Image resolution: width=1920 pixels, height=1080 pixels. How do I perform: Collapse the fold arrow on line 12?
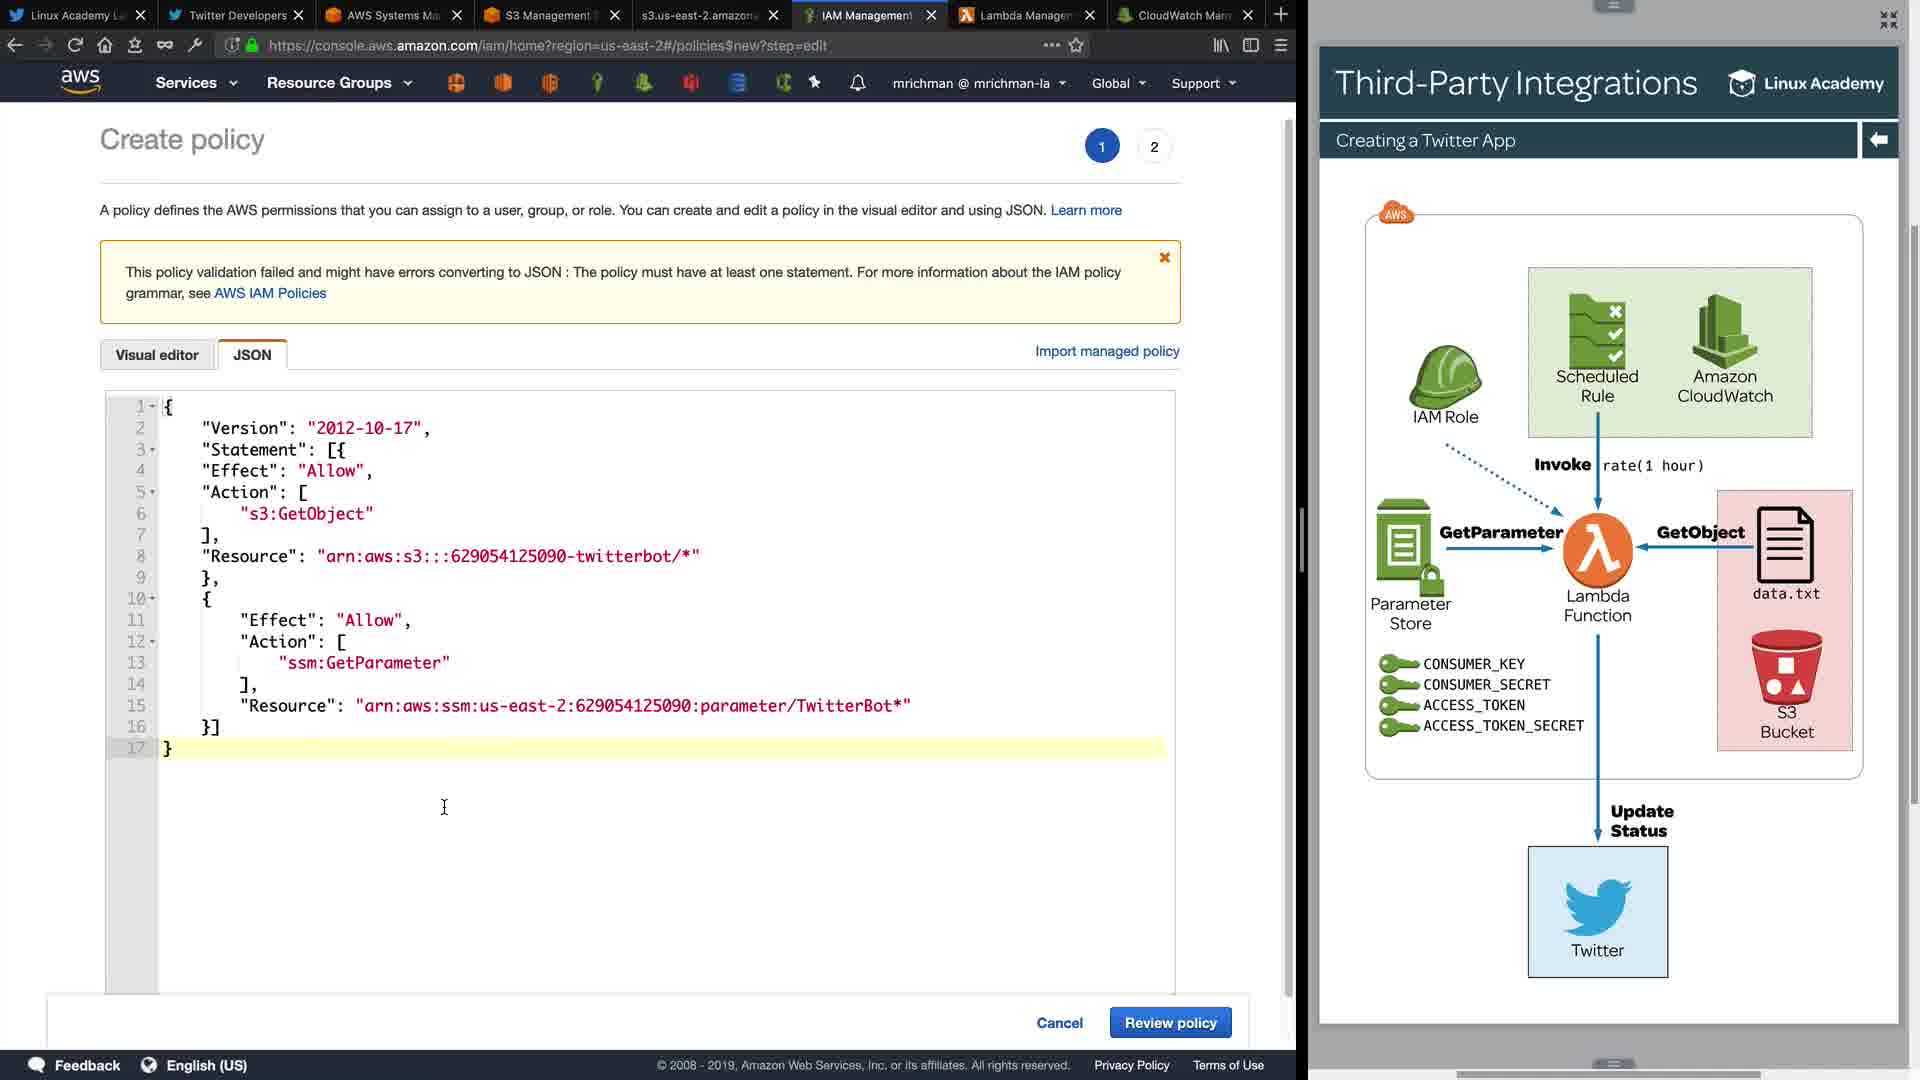(x=152, y=642)
